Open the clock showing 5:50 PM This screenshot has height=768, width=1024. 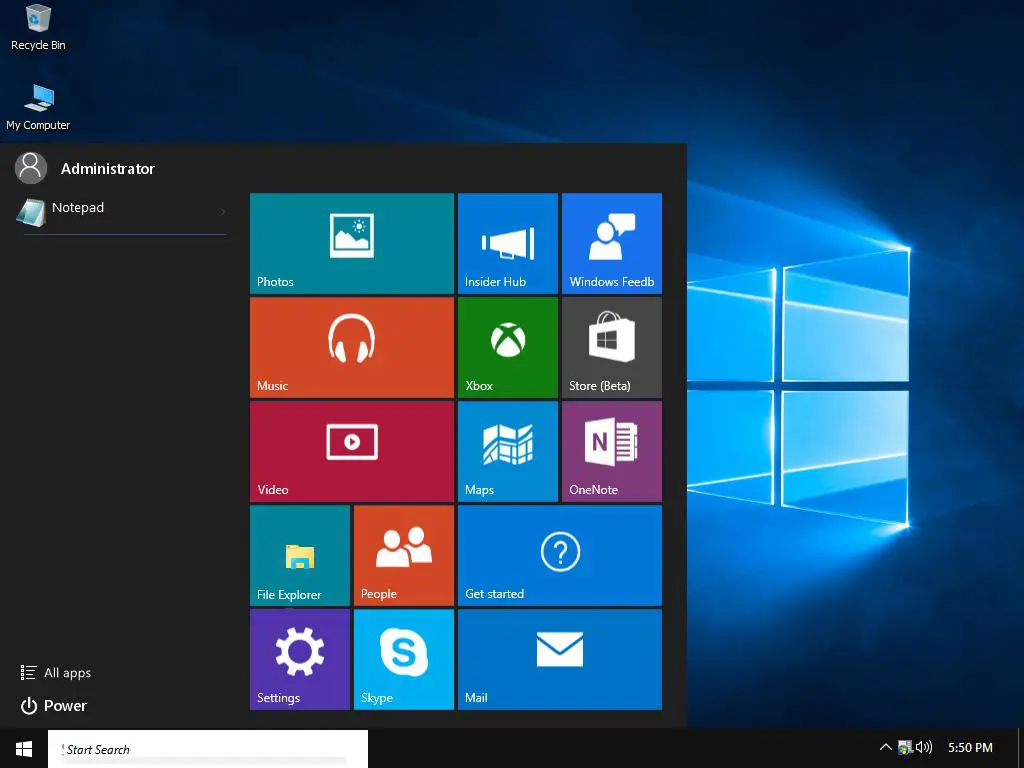pyautogui.click(x=970, y=748)
